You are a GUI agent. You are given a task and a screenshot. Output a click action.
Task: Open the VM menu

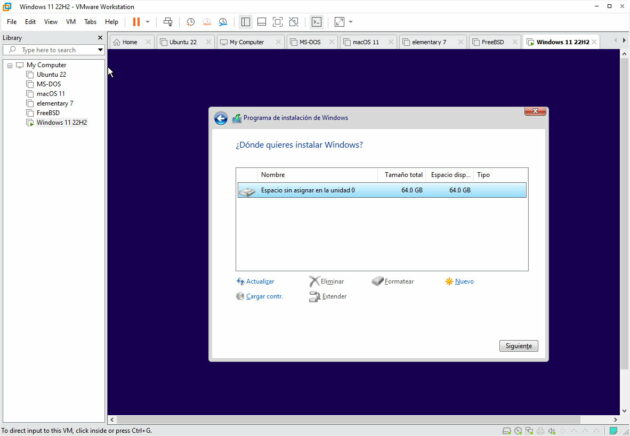point(71,22)
